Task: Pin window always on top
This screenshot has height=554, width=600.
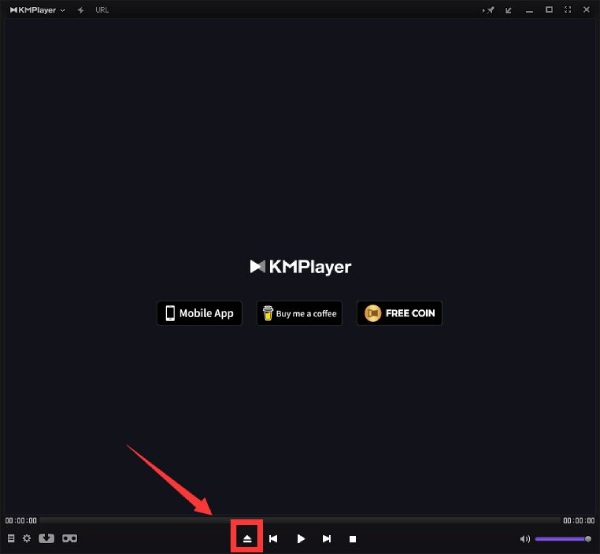Action: coord(489,10)
